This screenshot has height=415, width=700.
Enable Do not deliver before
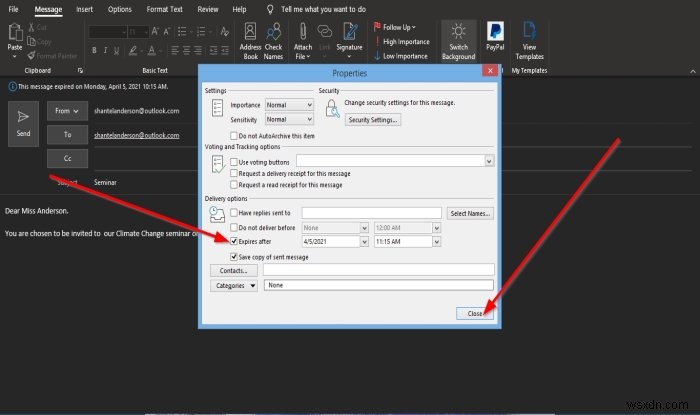[x=233, y=228]
